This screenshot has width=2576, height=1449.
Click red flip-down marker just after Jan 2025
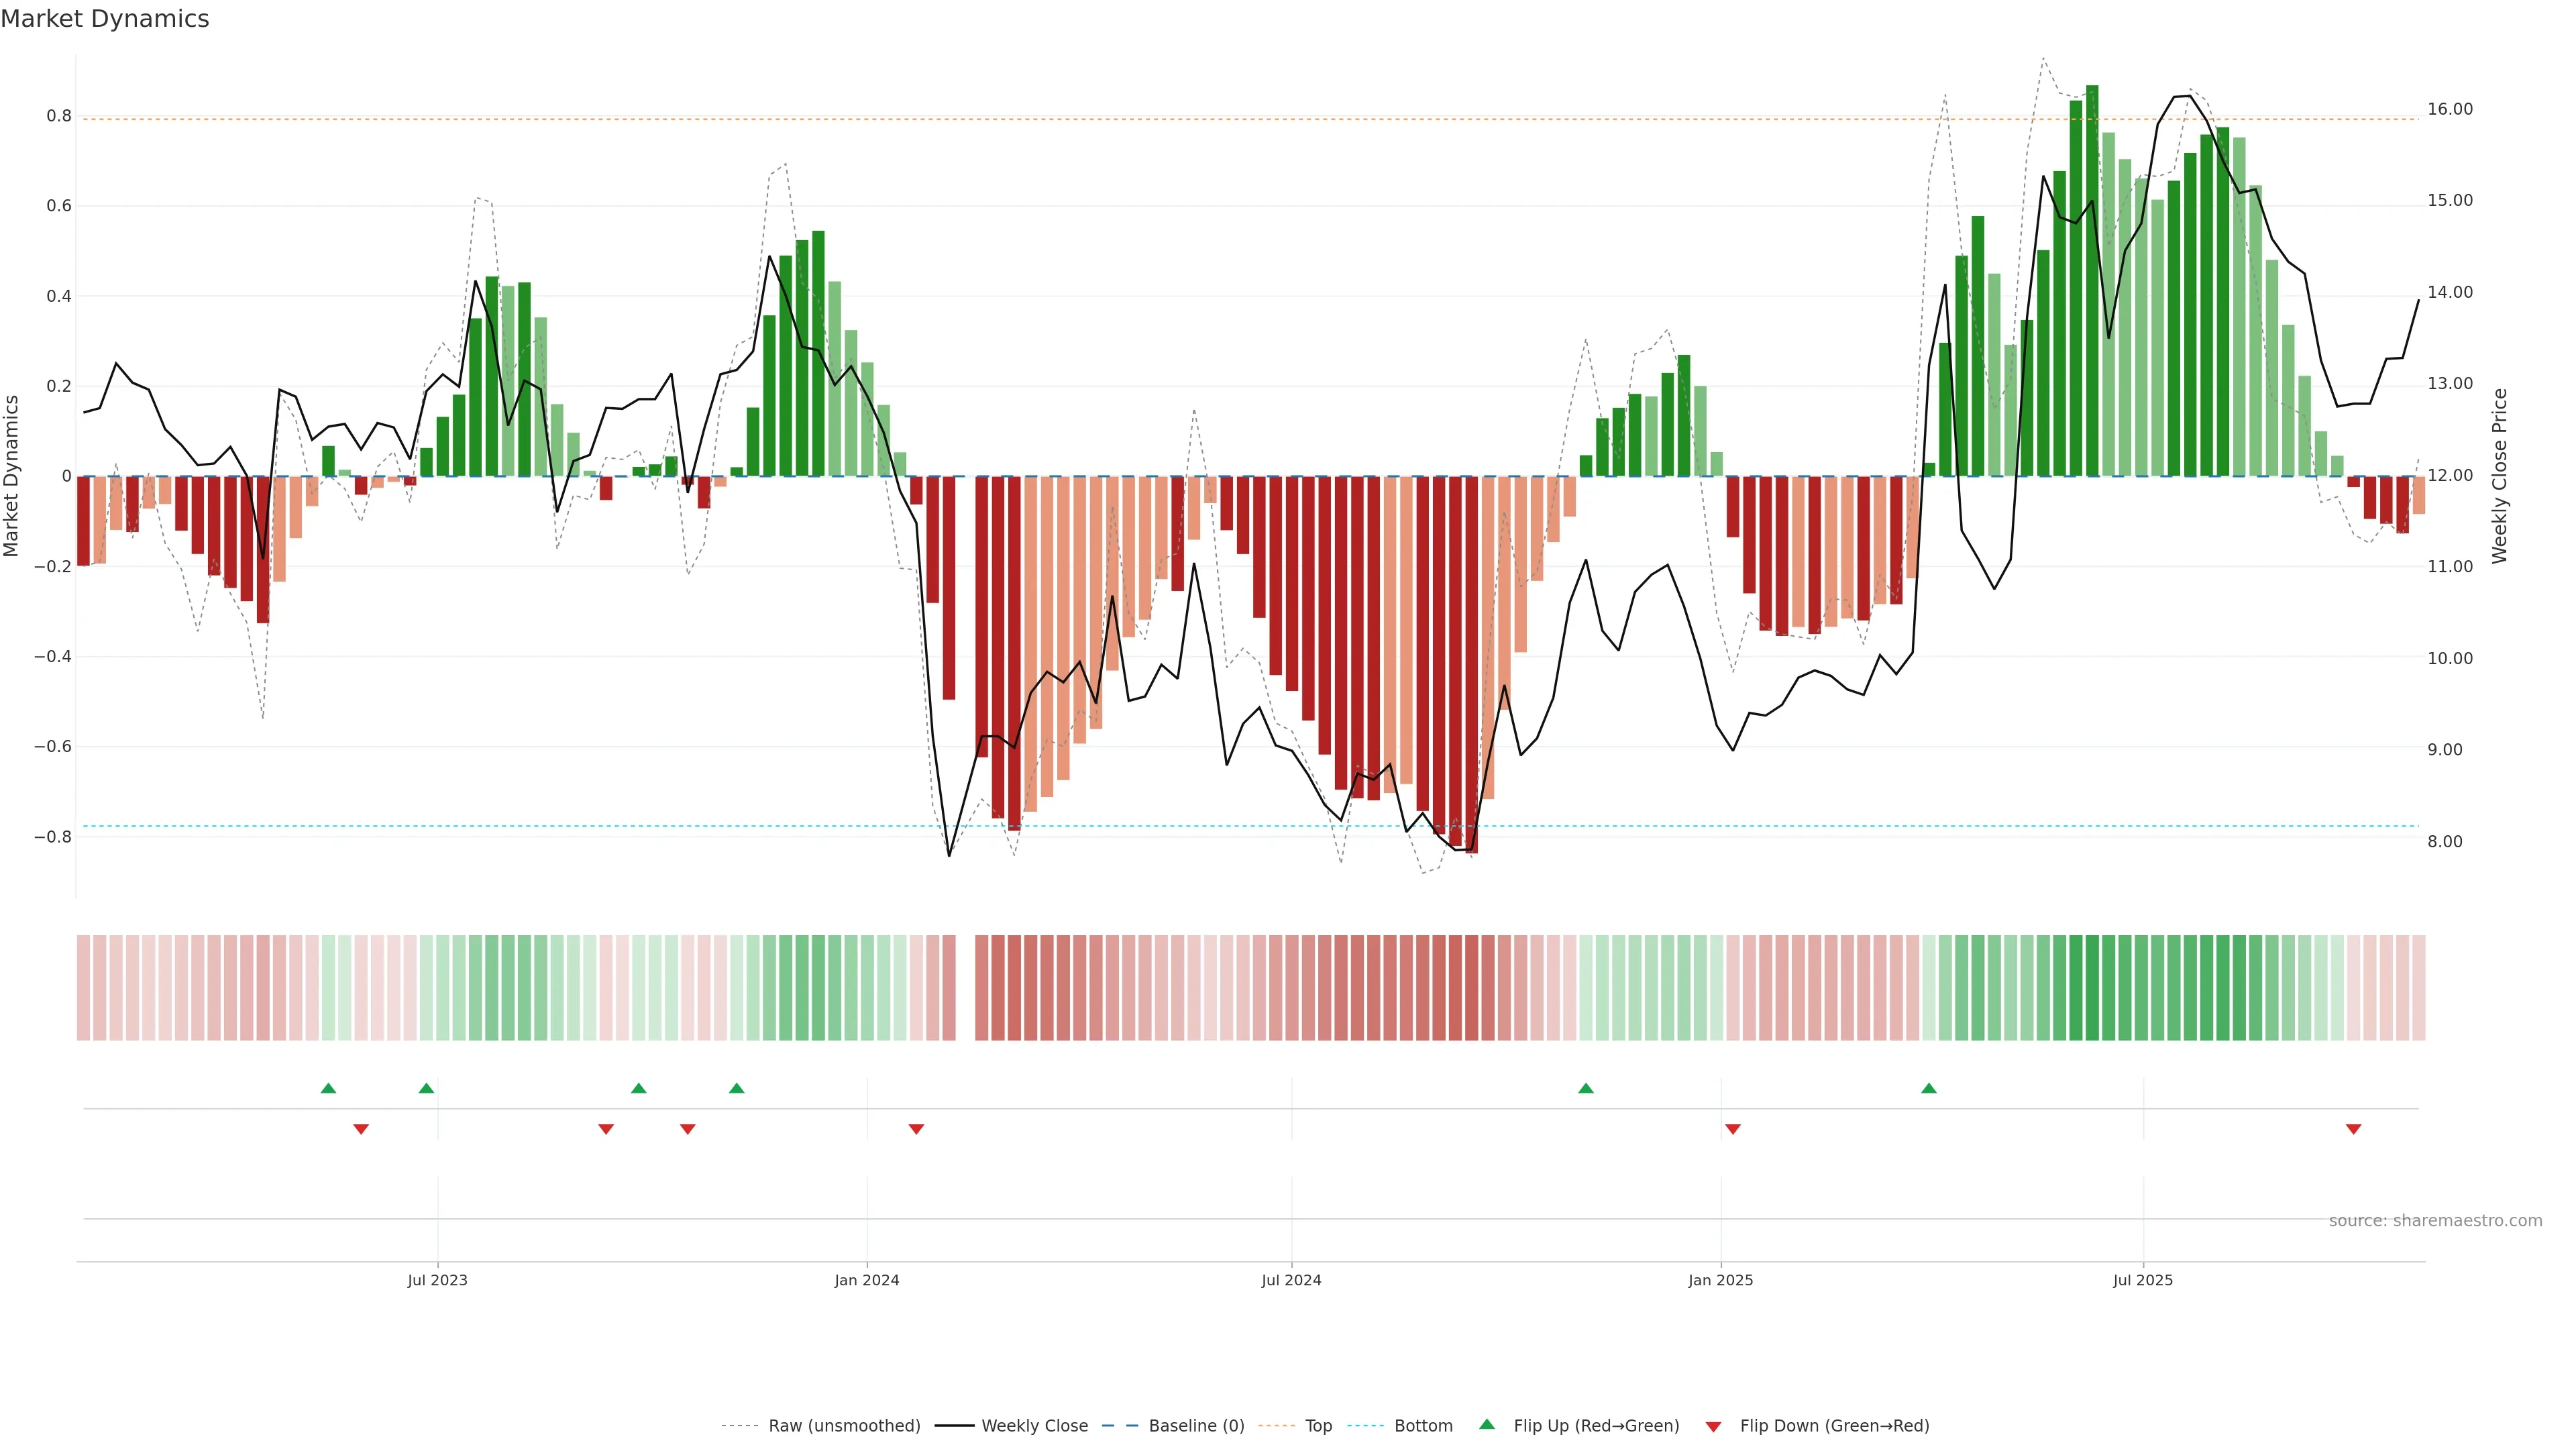(x=1732, y=1129)
